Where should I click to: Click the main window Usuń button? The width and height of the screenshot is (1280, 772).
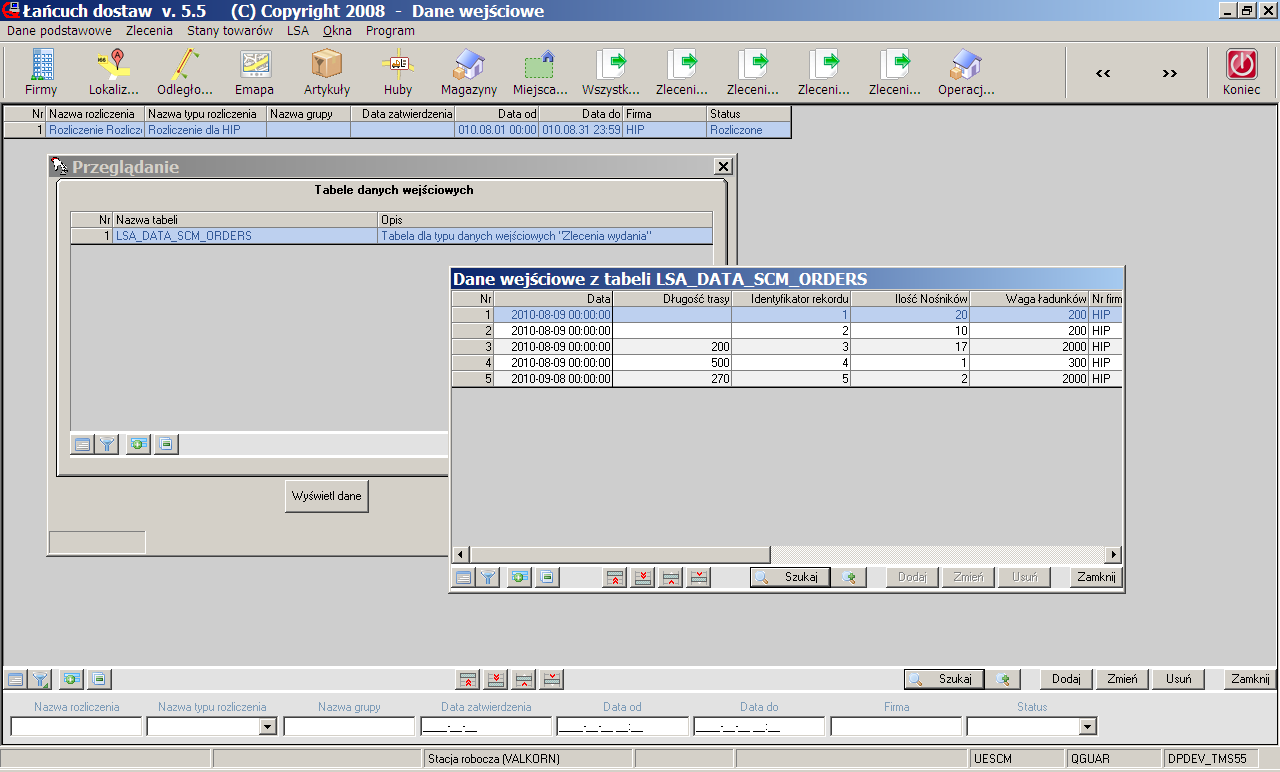click(1178, 679)
